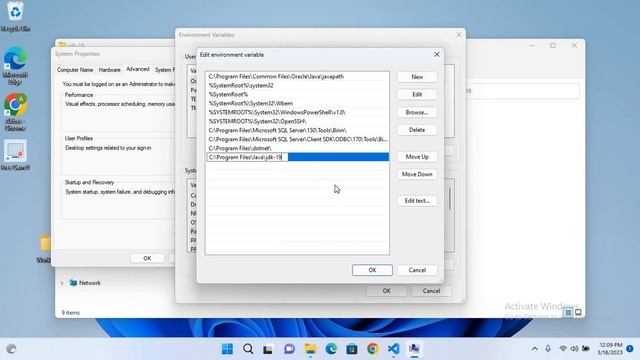This screenshot has height=360, width=640.
Task: Select the %SystemRoot%\system32 entry
Action: click(x=297, y=85)
